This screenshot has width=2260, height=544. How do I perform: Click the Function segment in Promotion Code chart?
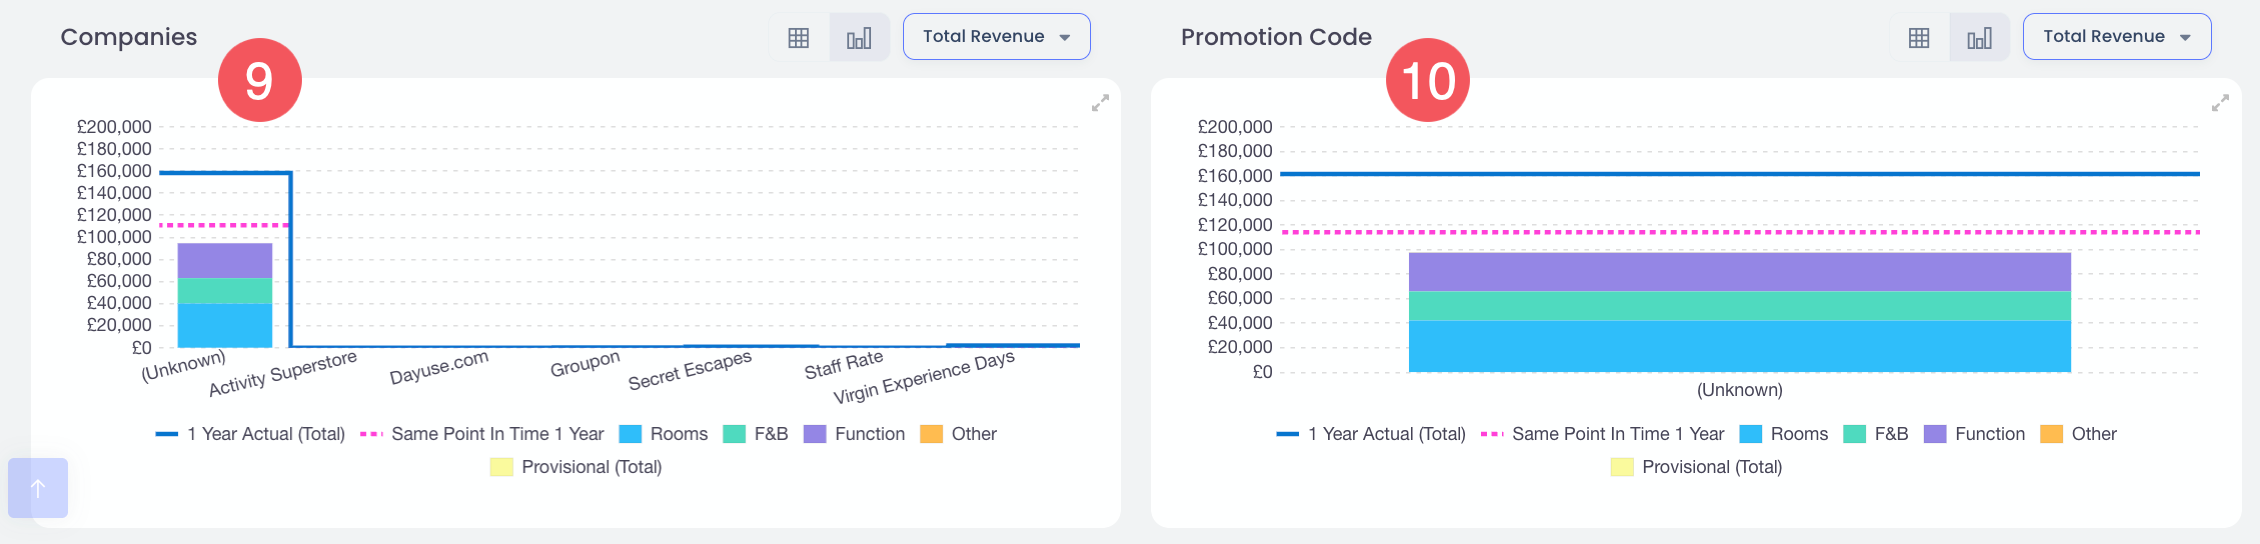pos(1739,271)
